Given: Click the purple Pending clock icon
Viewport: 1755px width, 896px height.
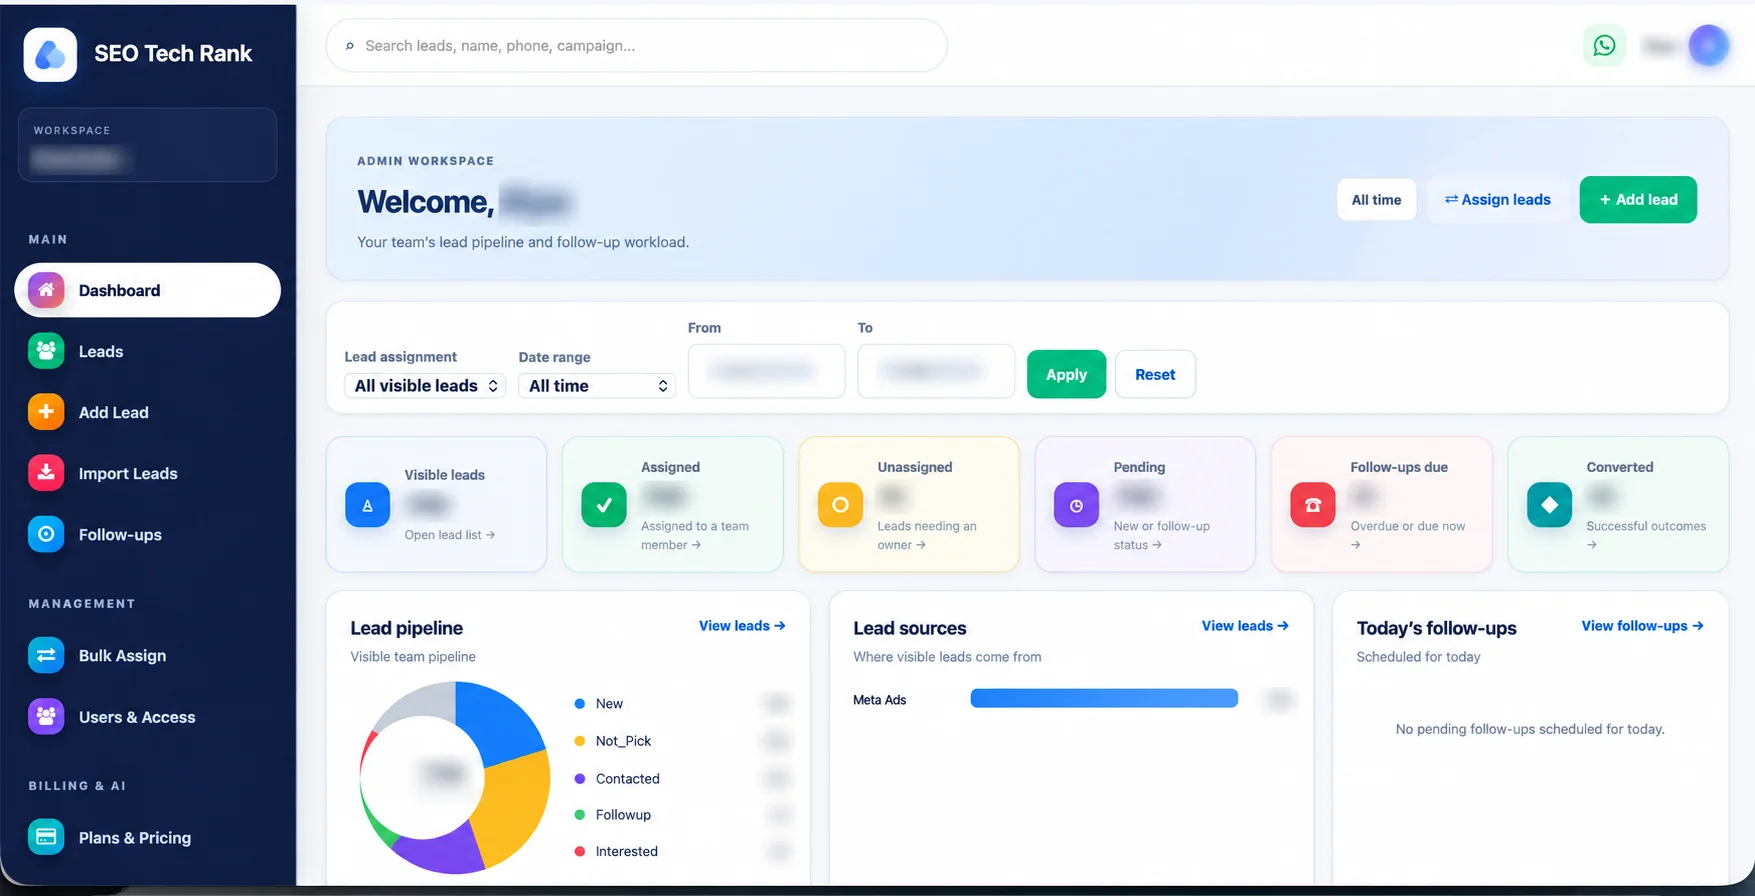Looking at the screenshot, I should (x=1076, y=505).
